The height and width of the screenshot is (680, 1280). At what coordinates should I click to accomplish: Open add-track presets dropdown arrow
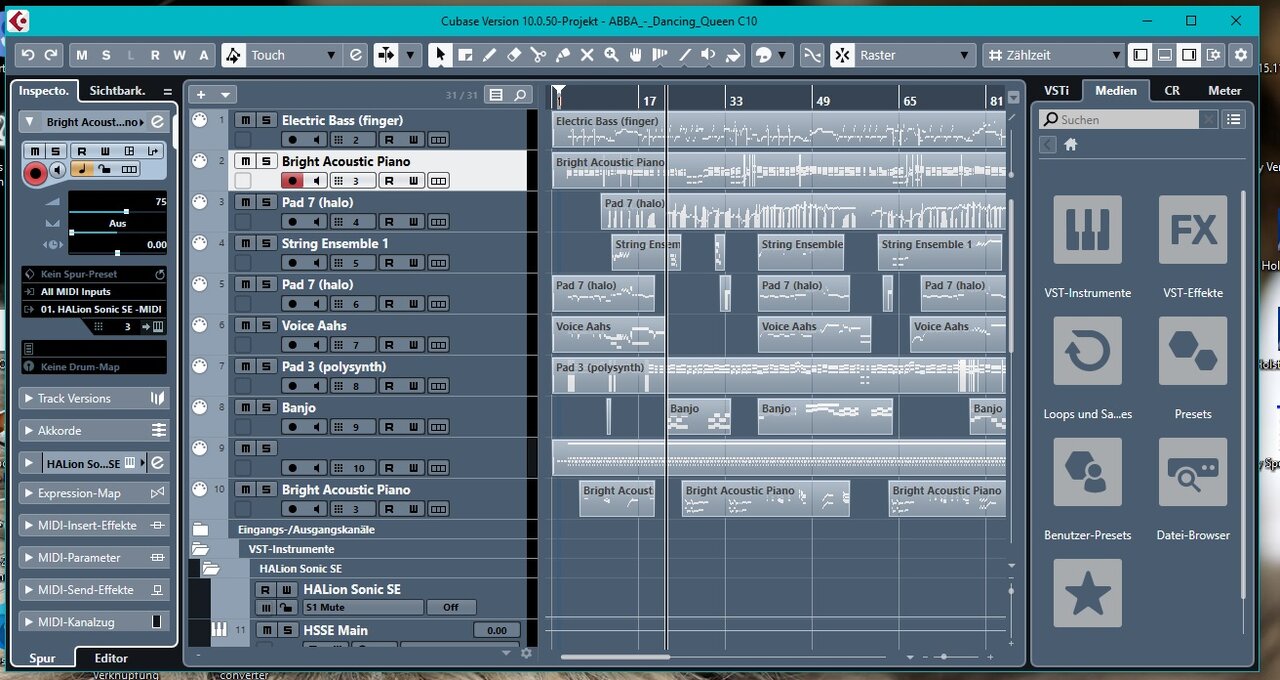point(225,95)
